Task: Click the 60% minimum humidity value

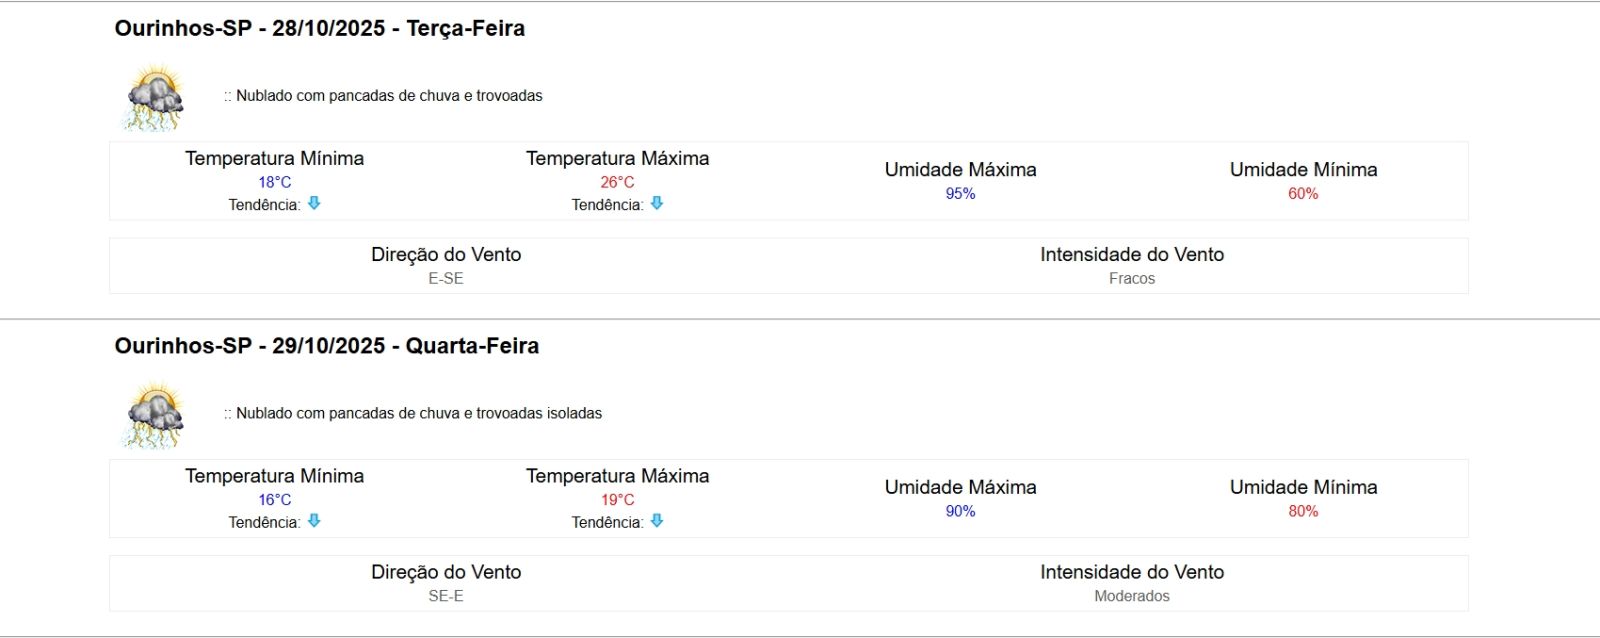Action: click(1303, 194)
